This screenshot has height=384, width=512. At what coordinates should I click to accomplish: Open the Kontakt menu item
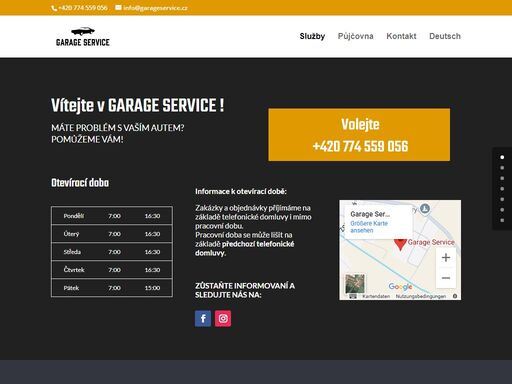coord(401,36)
